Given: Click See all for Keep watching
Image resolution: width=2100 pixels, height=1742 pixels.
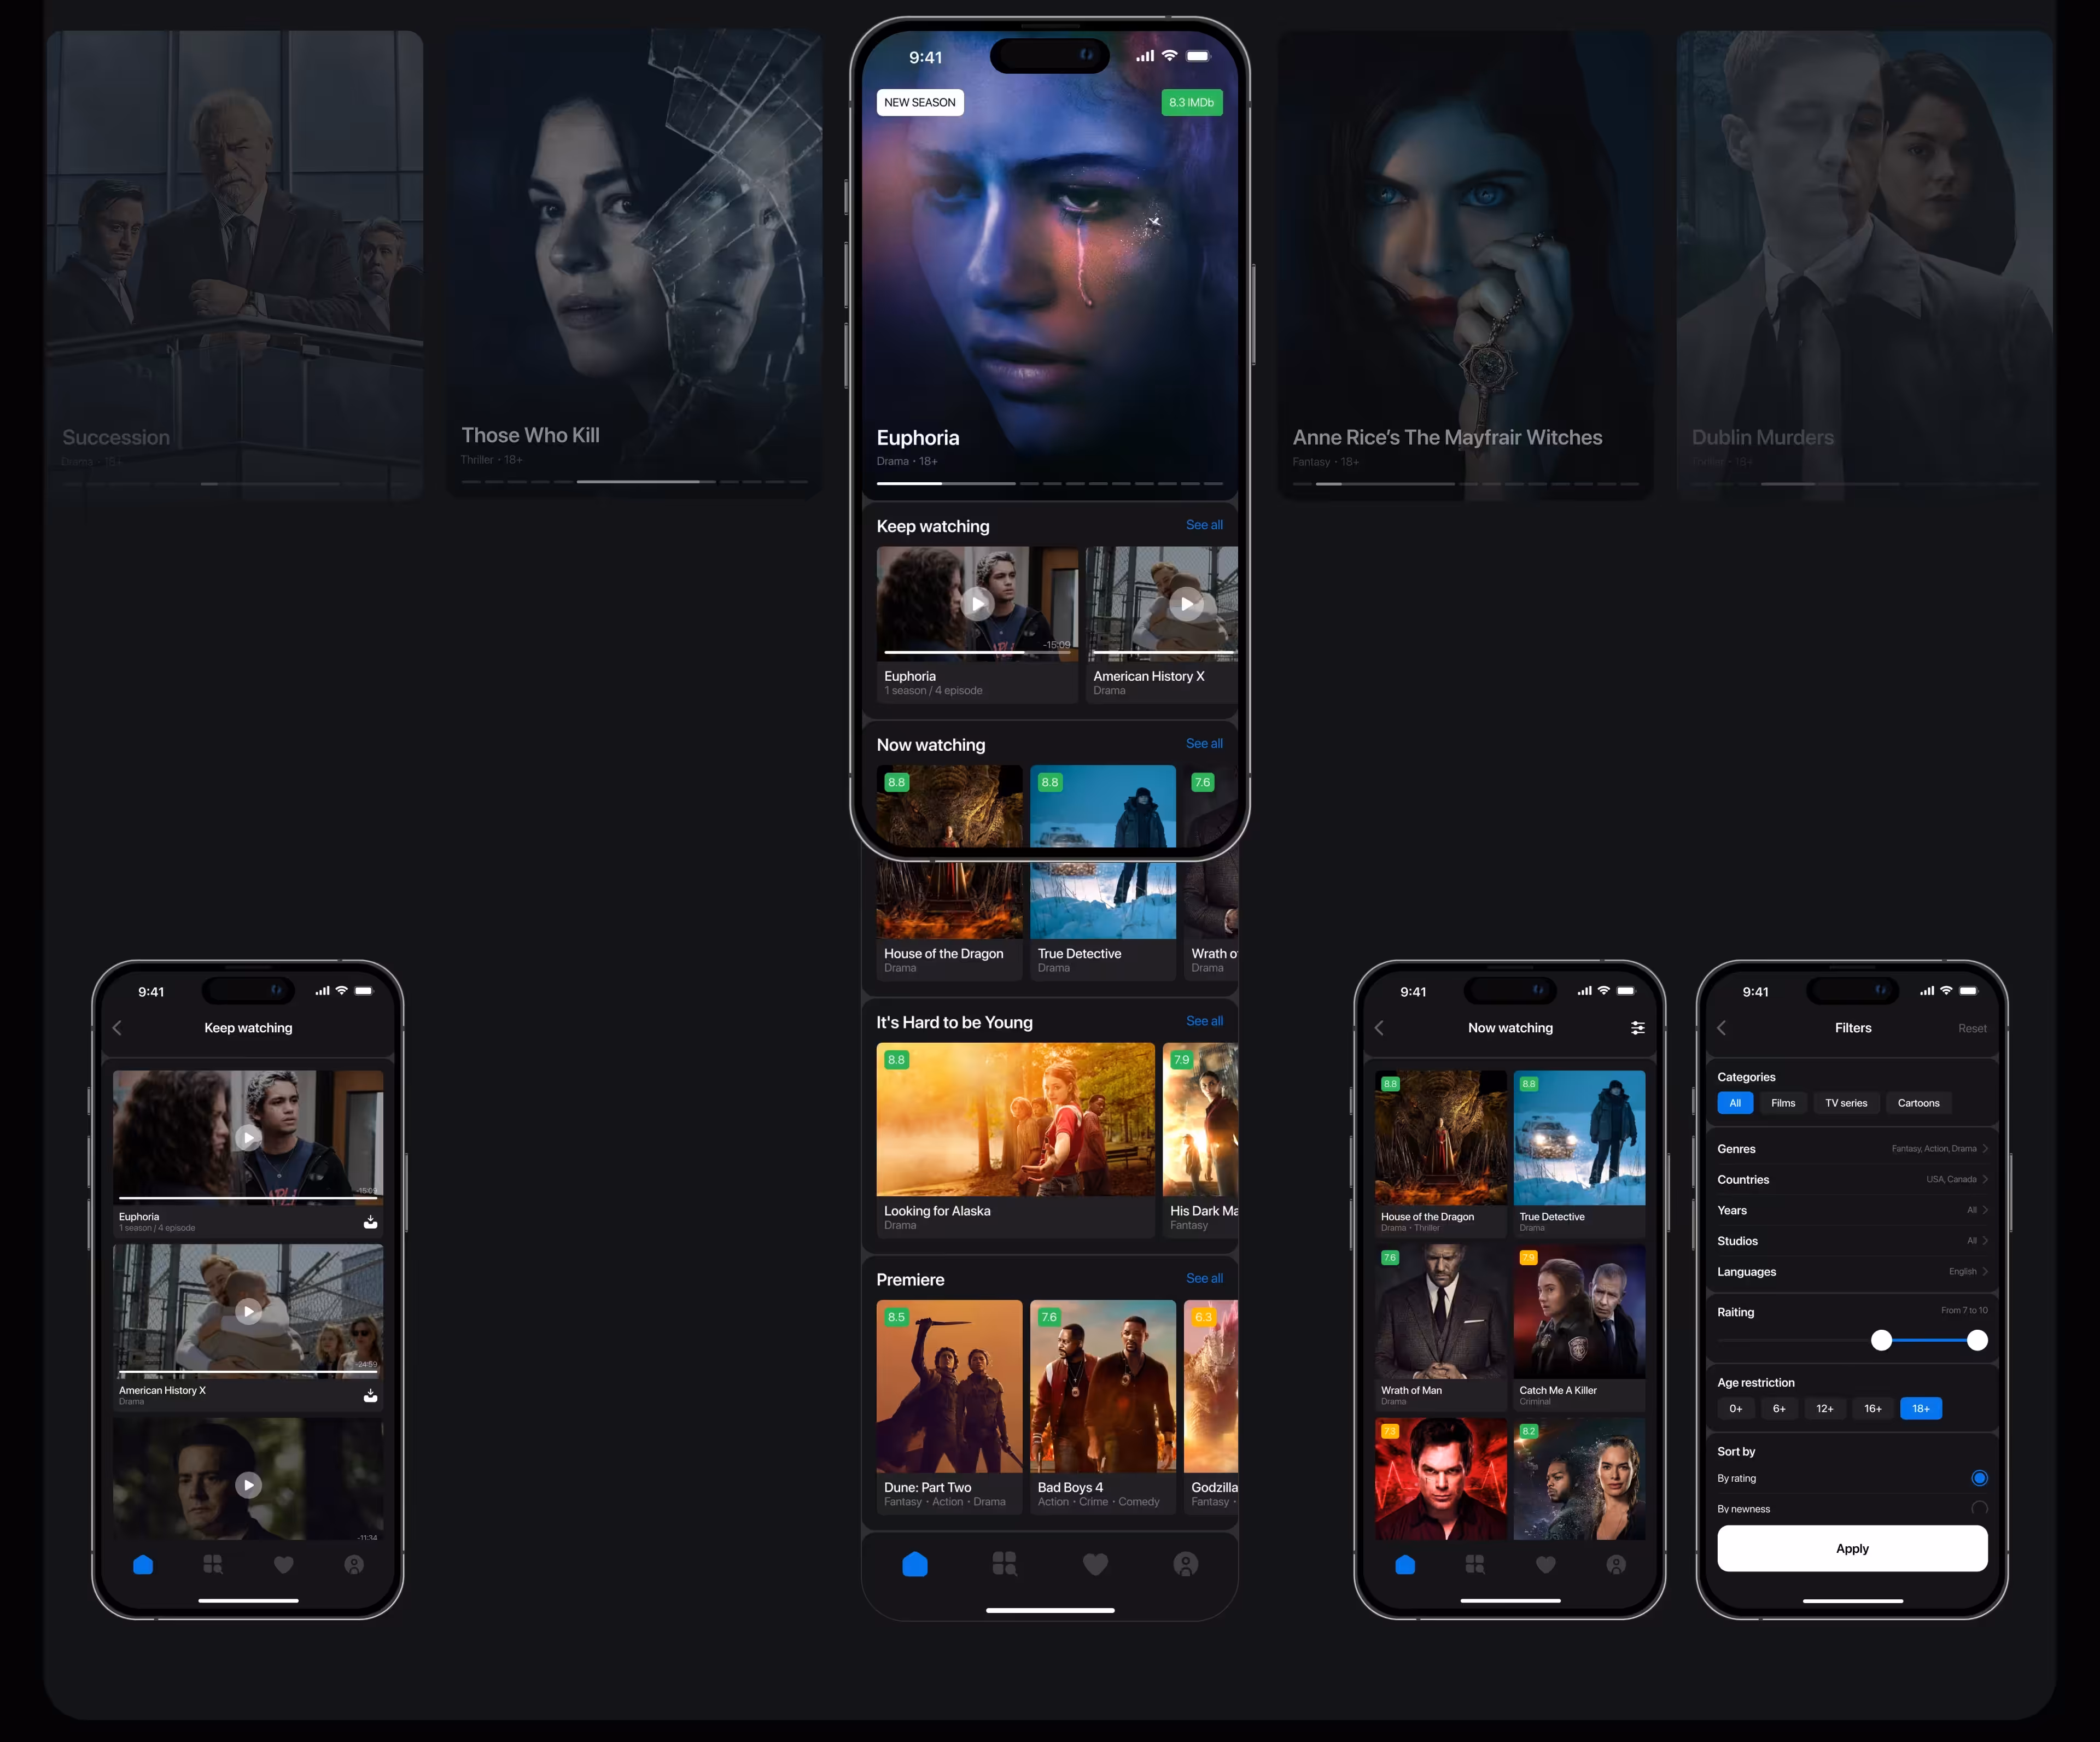Looking at the screenshot, I should (1204, 525).
